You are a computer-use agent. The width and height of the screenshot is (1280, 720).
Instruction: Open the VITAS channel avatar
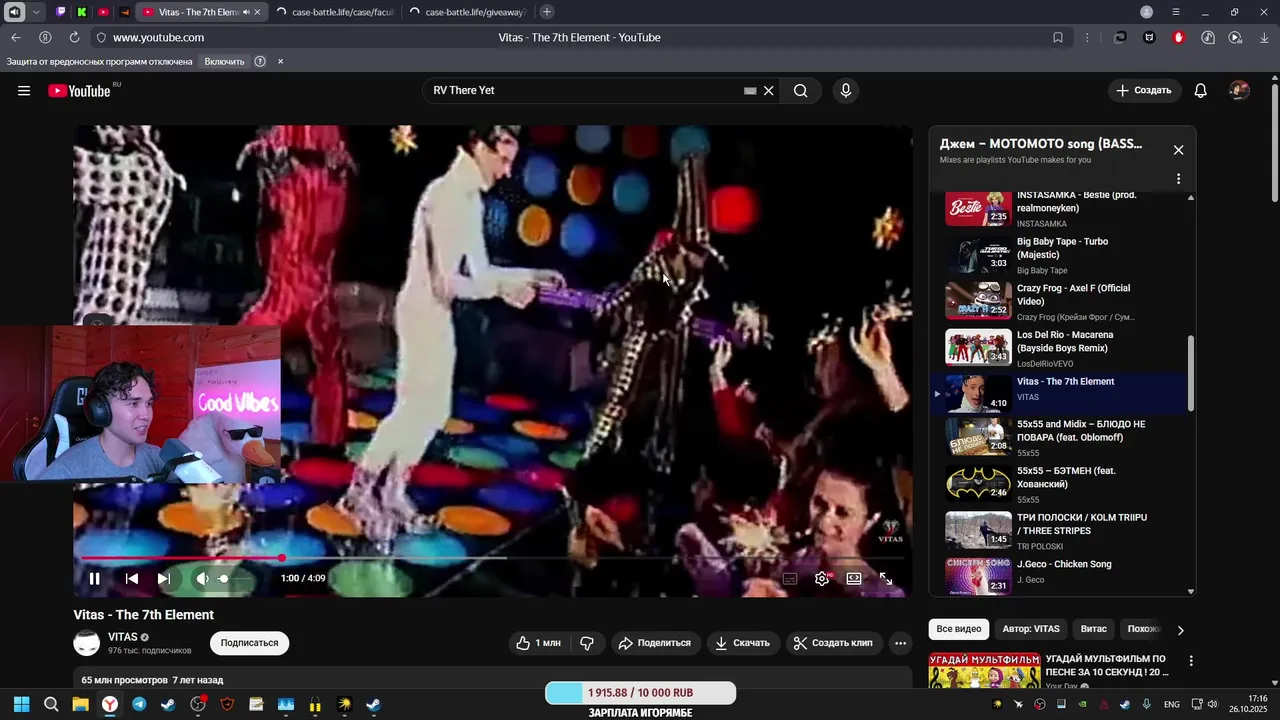87,643
